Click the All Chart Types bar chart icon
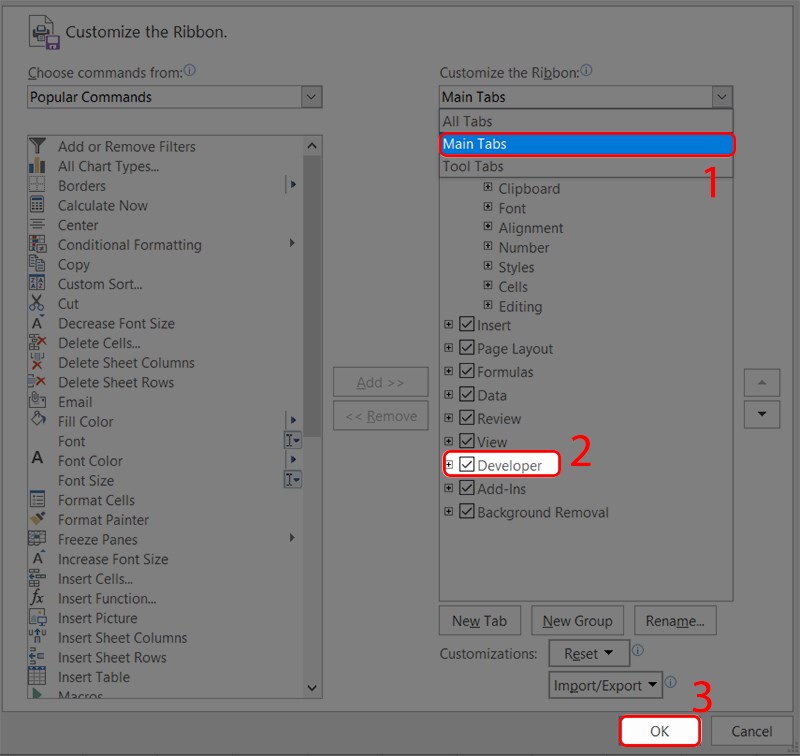Viewport: 800px width, 756px height. 37,166
